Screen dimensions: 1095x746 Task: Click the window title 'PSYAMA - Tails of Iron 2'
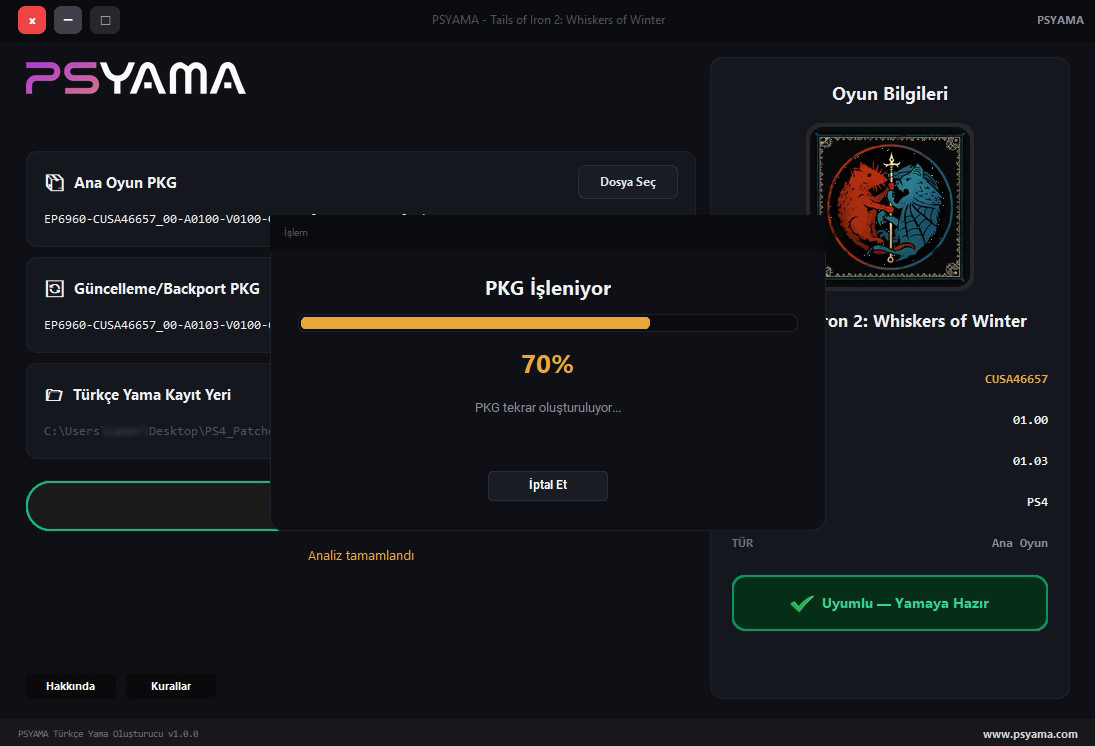pyautogui.click(x=548, y=20)
